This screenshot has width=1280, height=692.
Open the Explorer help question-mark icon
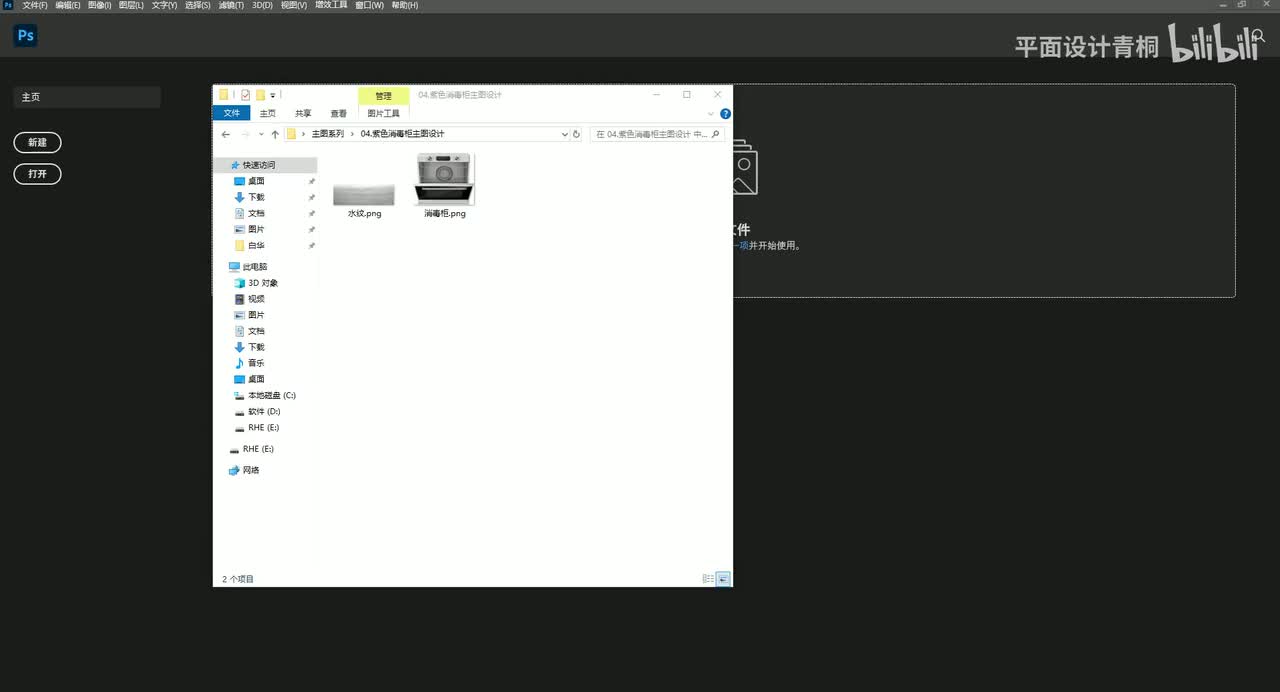pyautogui.click(x=726, y=114)
